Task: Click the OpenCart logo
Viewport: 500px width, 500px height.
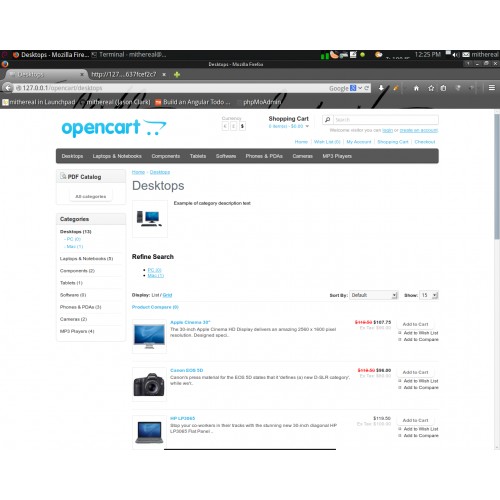Action: [x=114, y=128]
